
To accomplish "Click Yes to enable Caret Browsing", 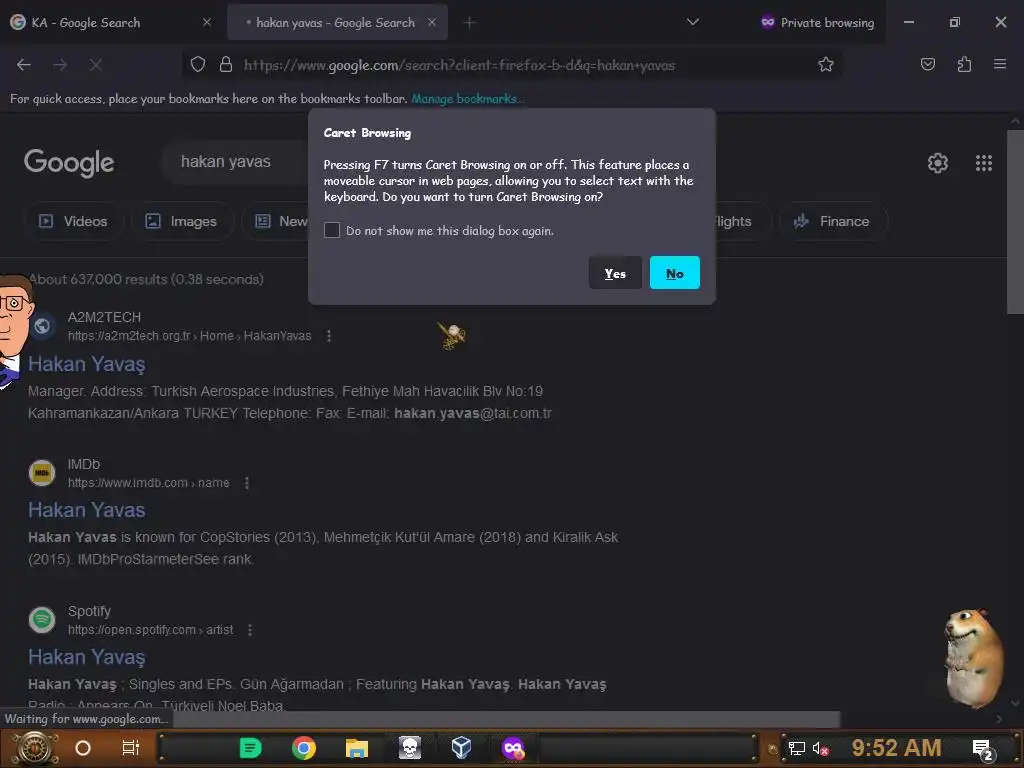I will [x=615, y=273].
